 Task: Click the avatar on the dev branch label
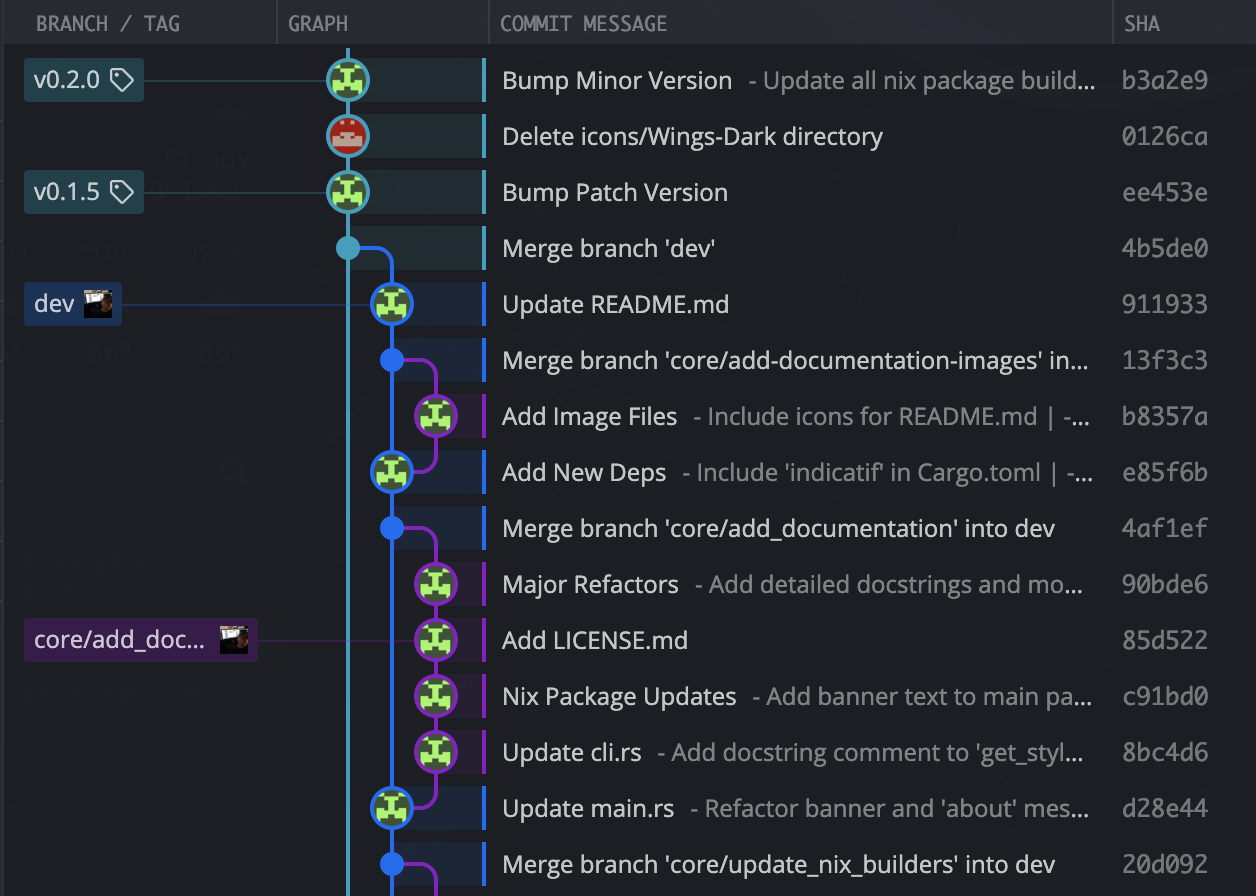(96, 303)
